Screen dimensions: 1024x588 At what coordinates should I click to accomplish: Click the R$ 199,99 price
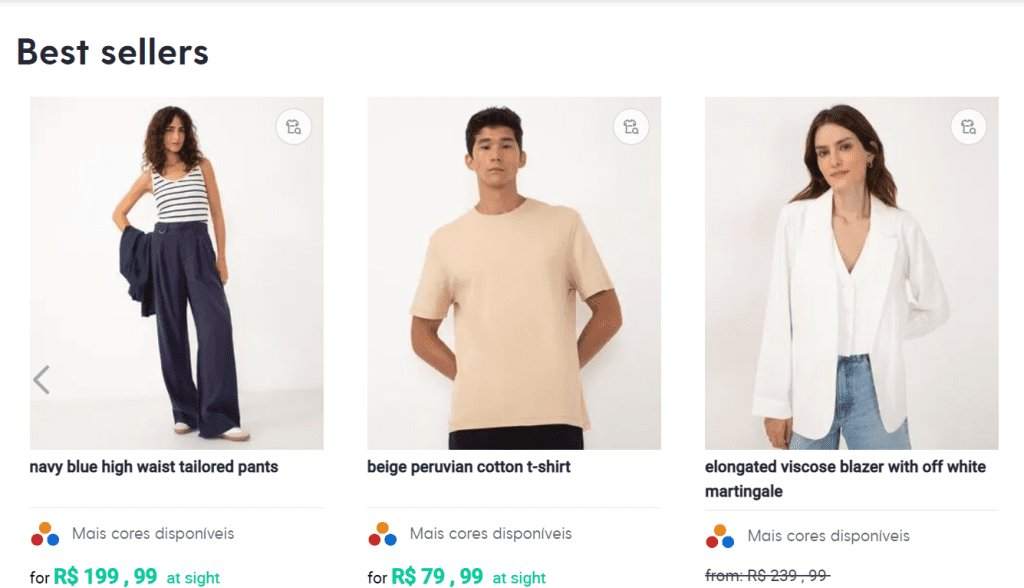[x=105, y=576]
